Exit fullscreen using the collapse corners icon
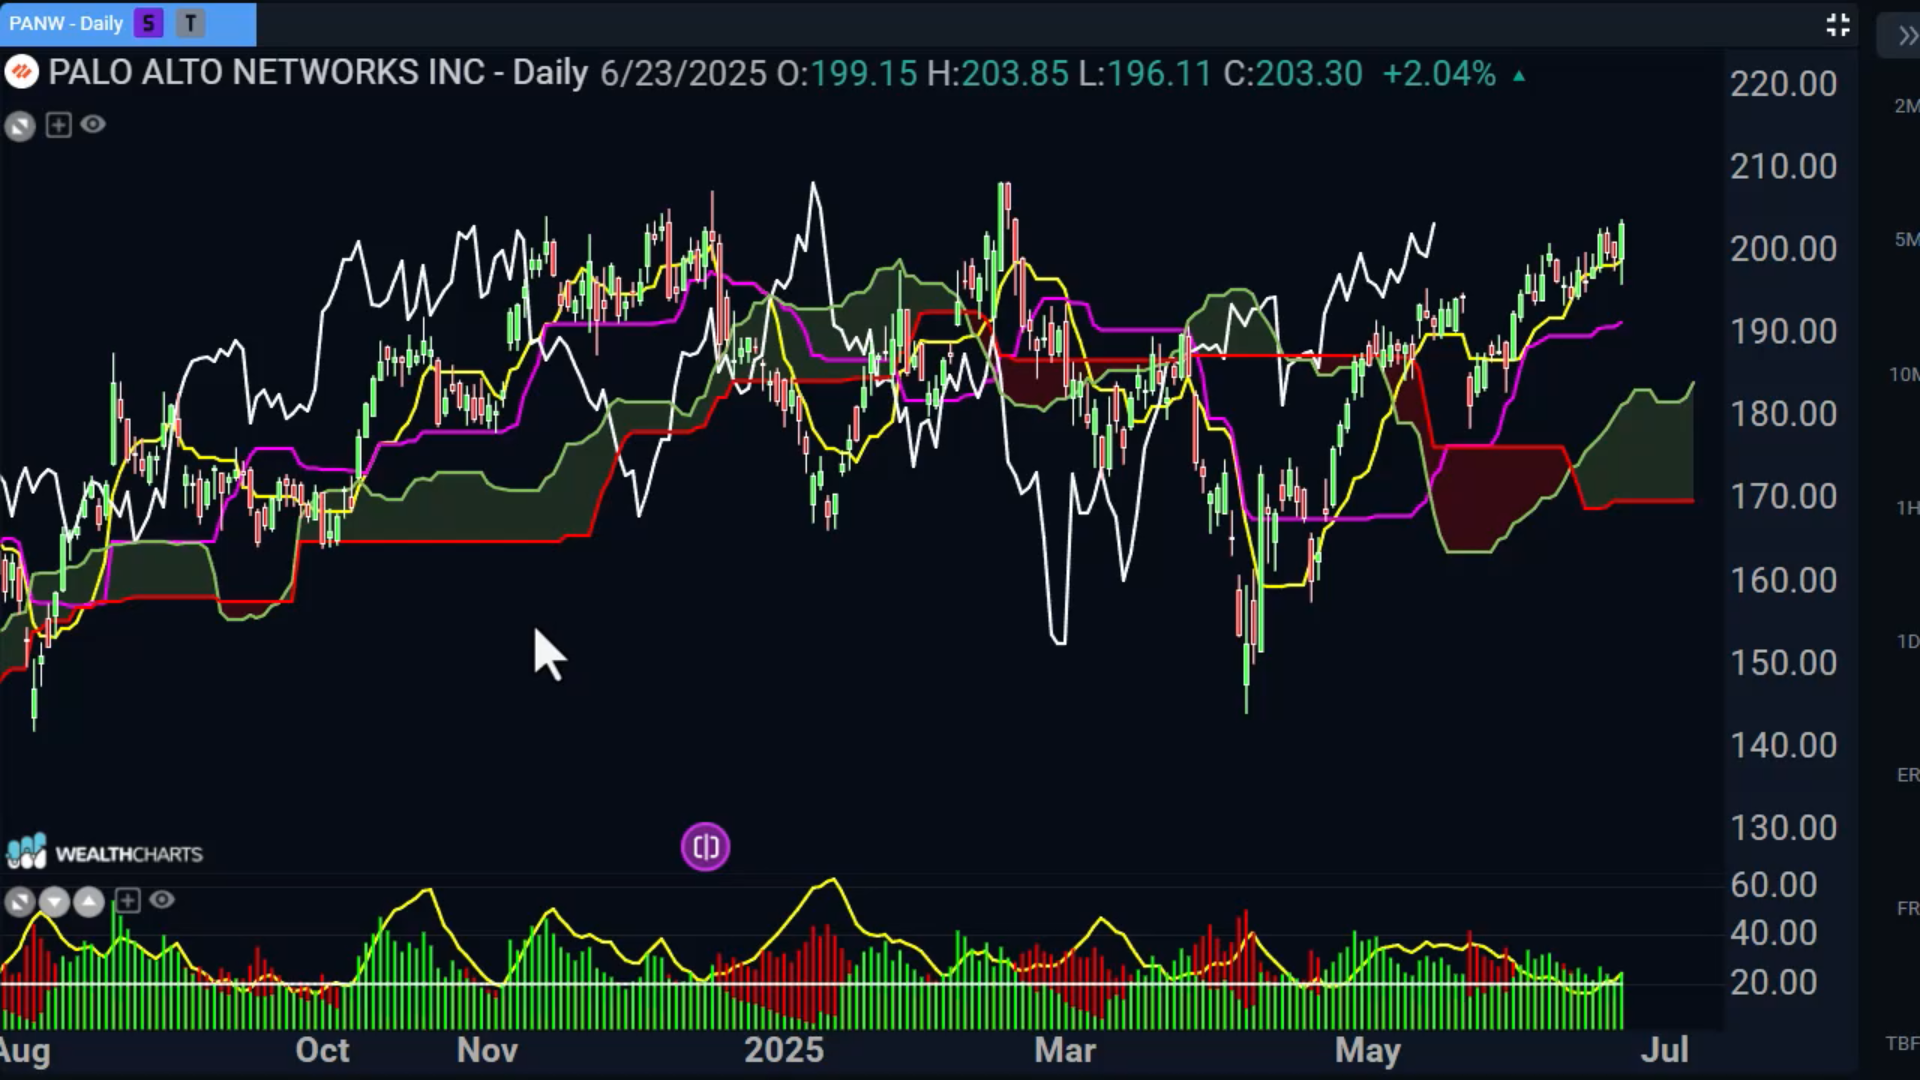The width and height of the screenshot is (1920, 1080). 1838,25
